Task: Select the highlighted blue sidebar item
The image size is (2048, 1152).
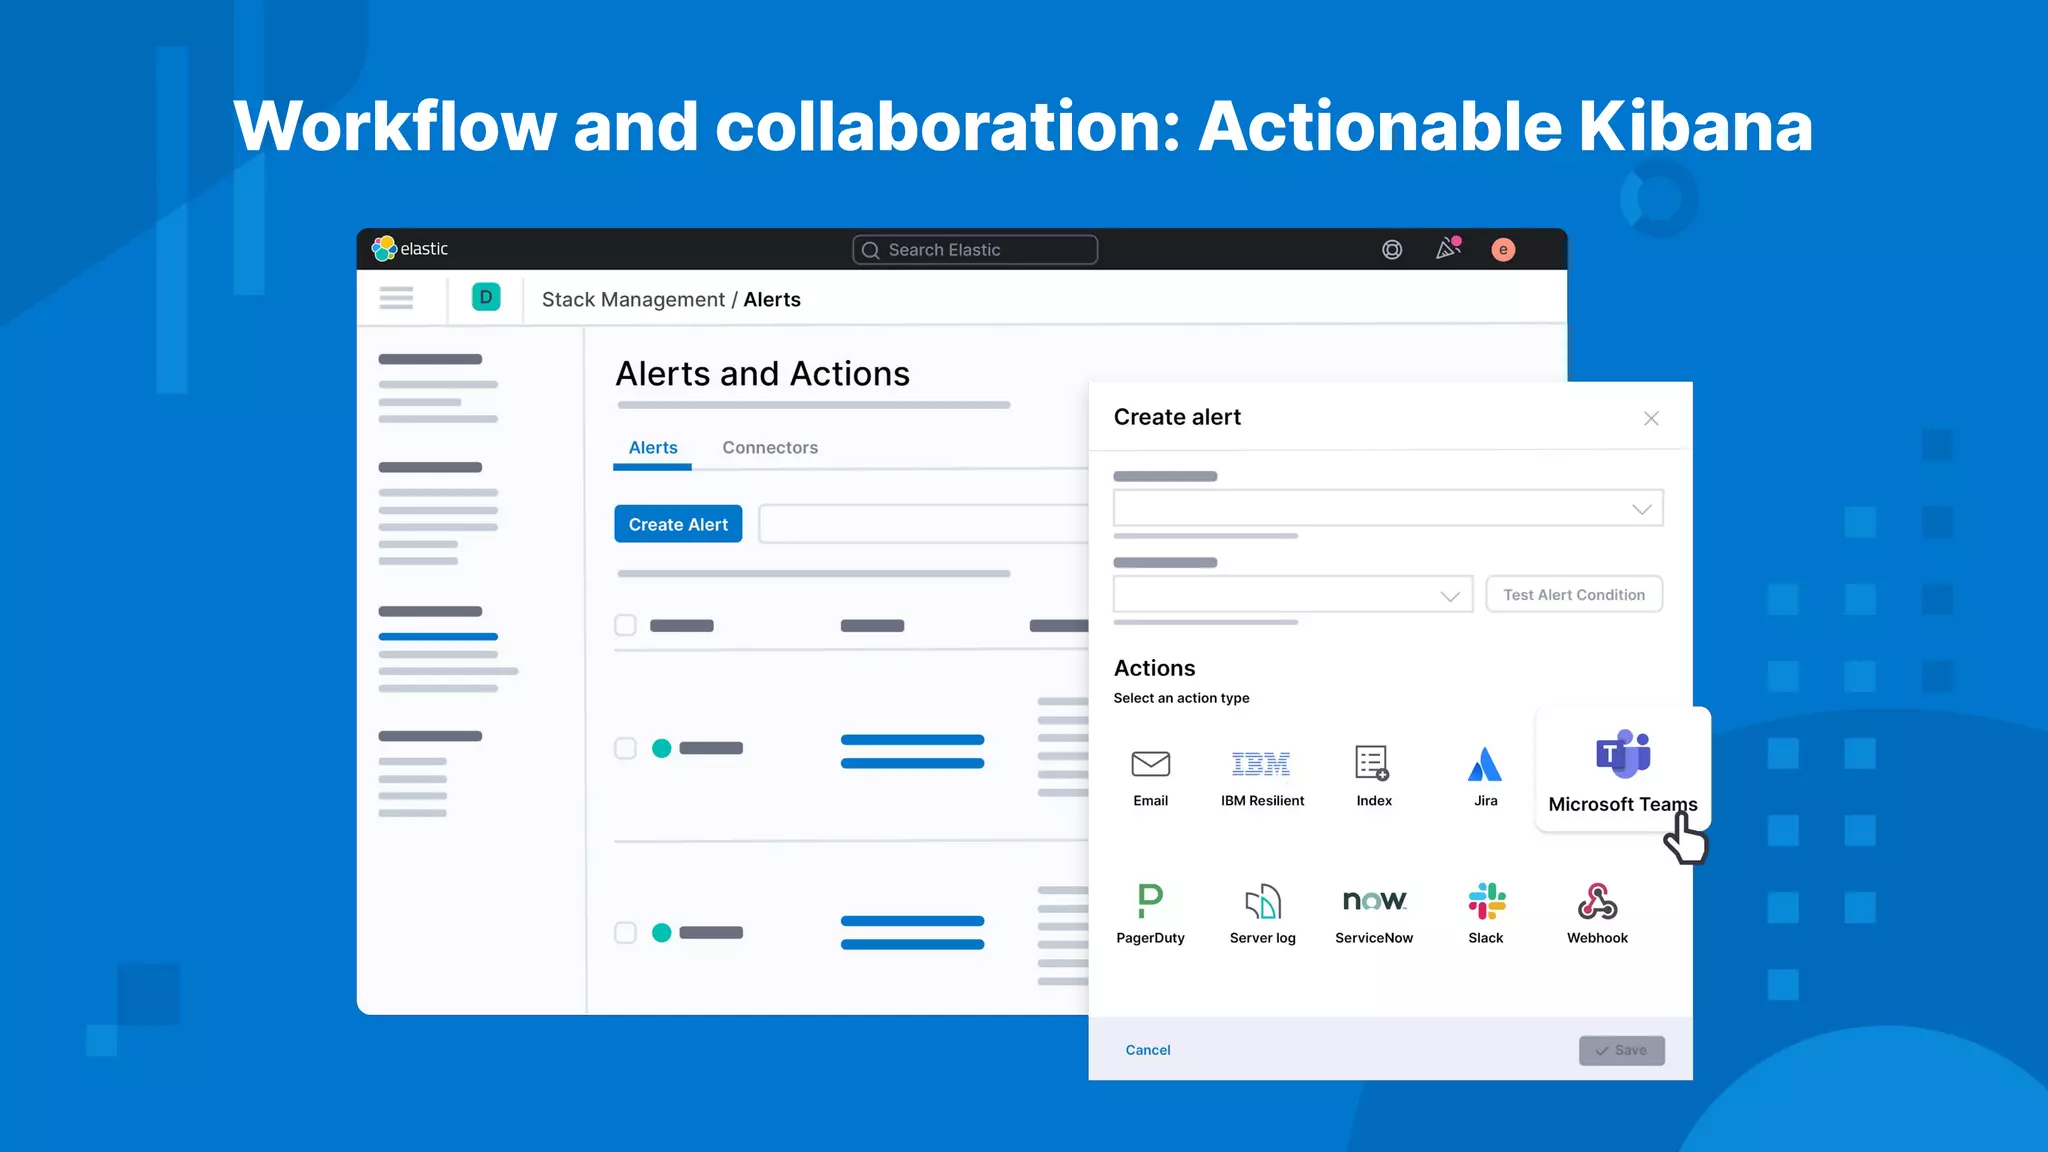Action: coord(438,637)
